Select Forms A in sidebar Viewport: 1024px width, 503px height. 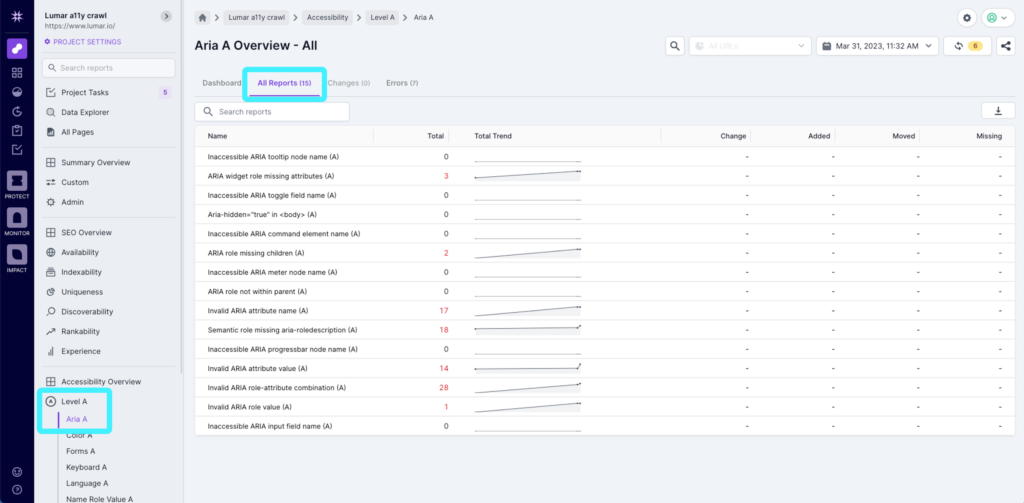[80, 451]
